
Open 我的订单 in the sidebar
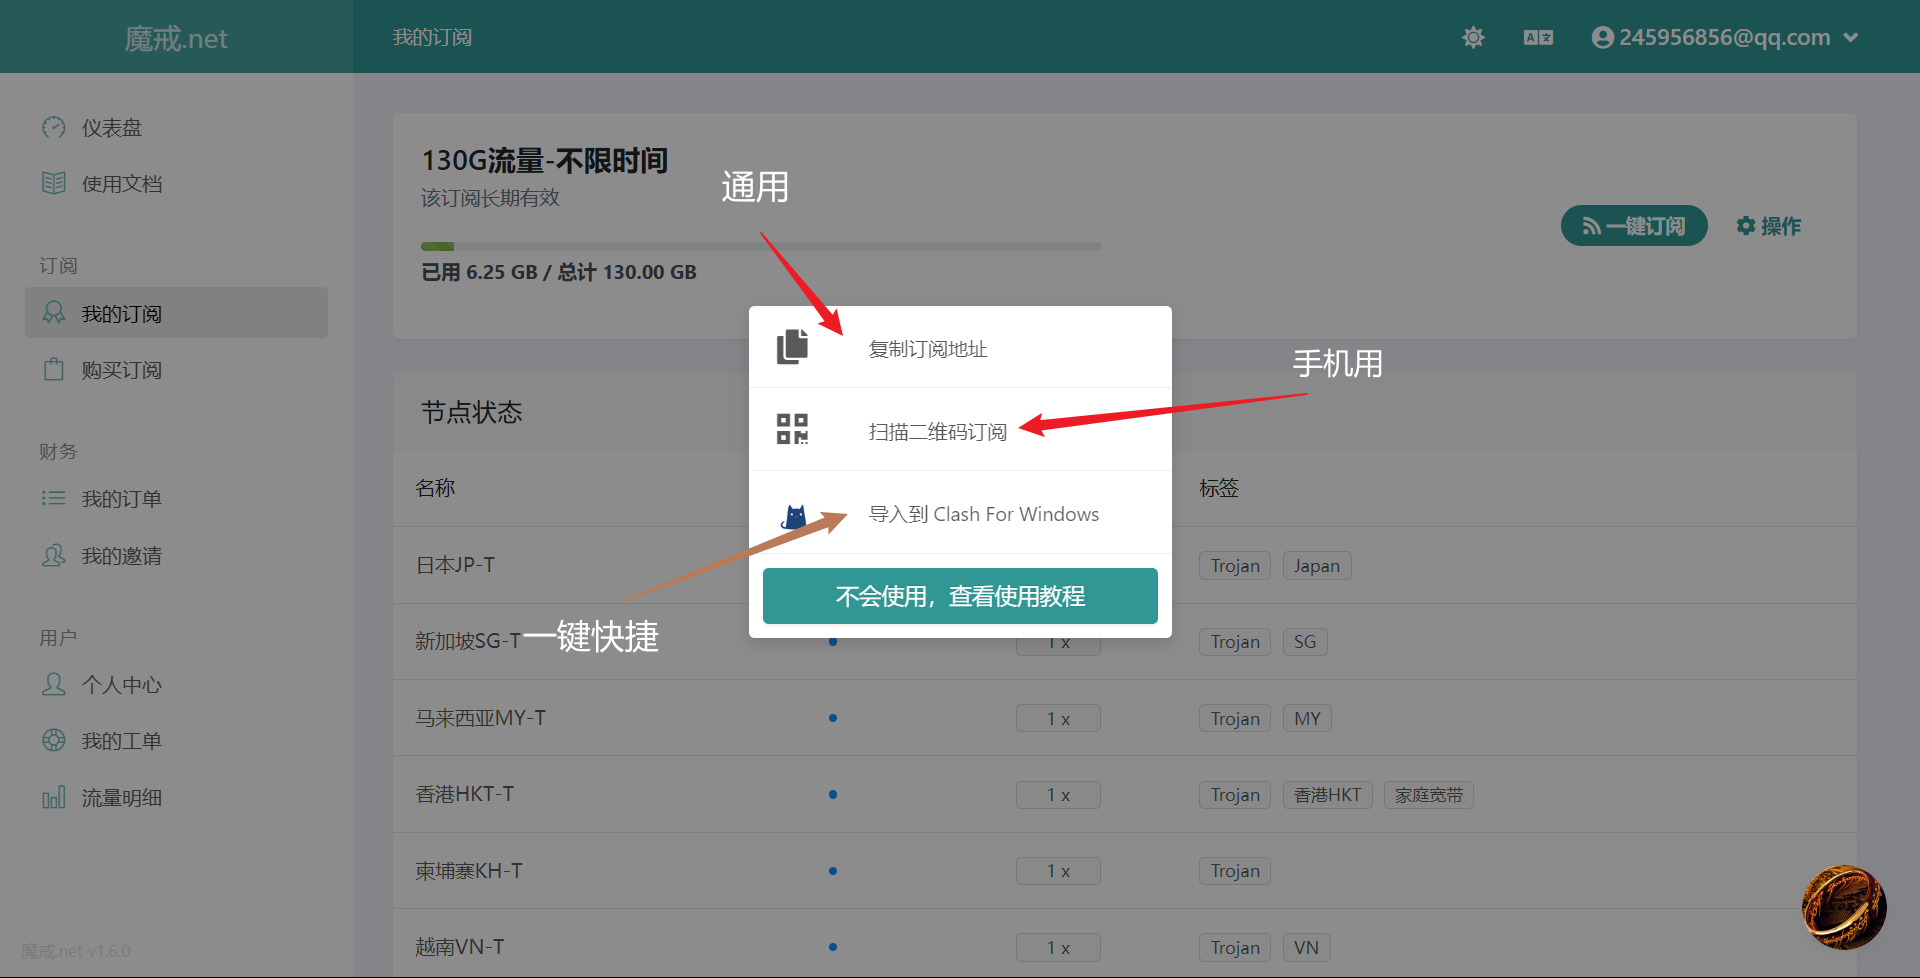[176, 498]
